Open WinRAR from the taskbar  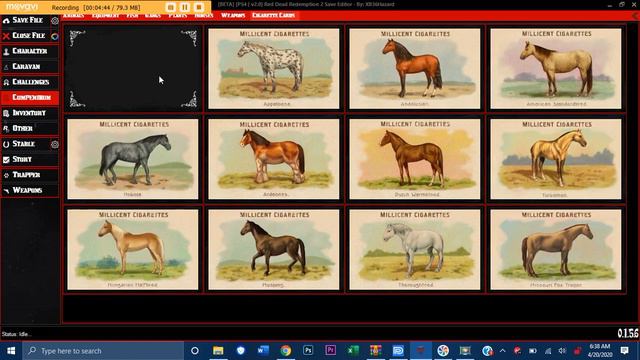(x=376, y=351)
